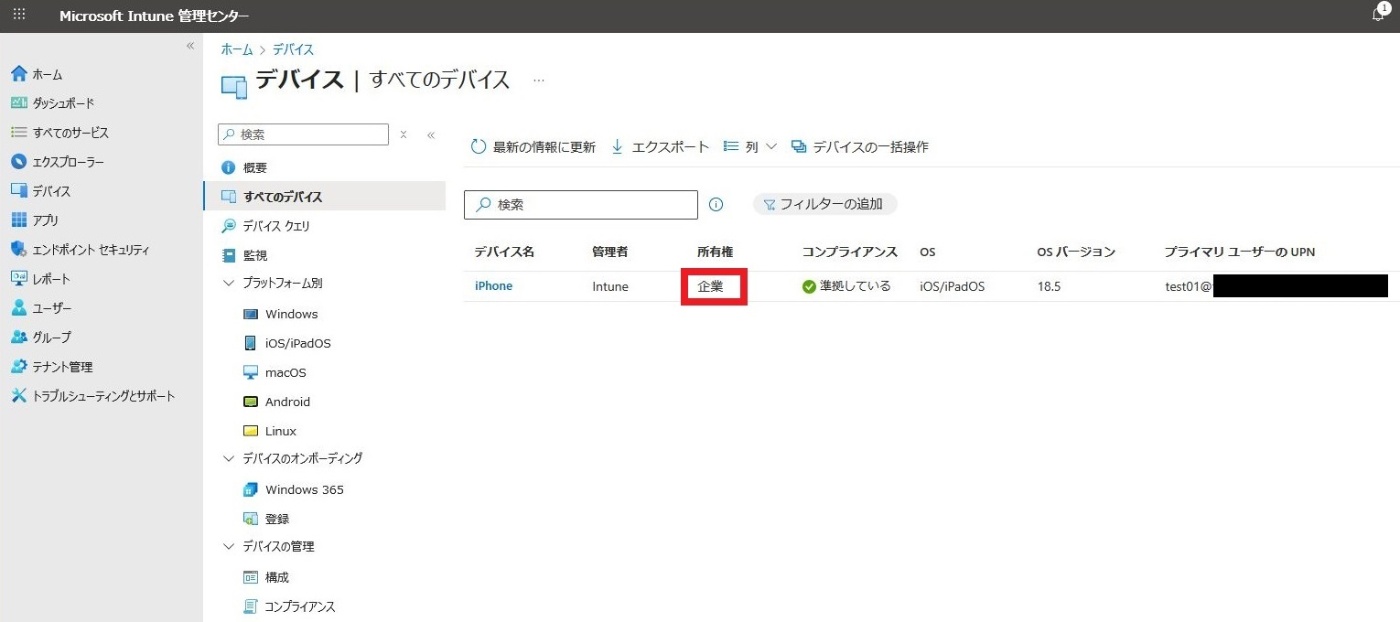Click the エクスプローラー icon in sidebar
Viewport: 1400px width, 622px height.
[x=18, y=162]
